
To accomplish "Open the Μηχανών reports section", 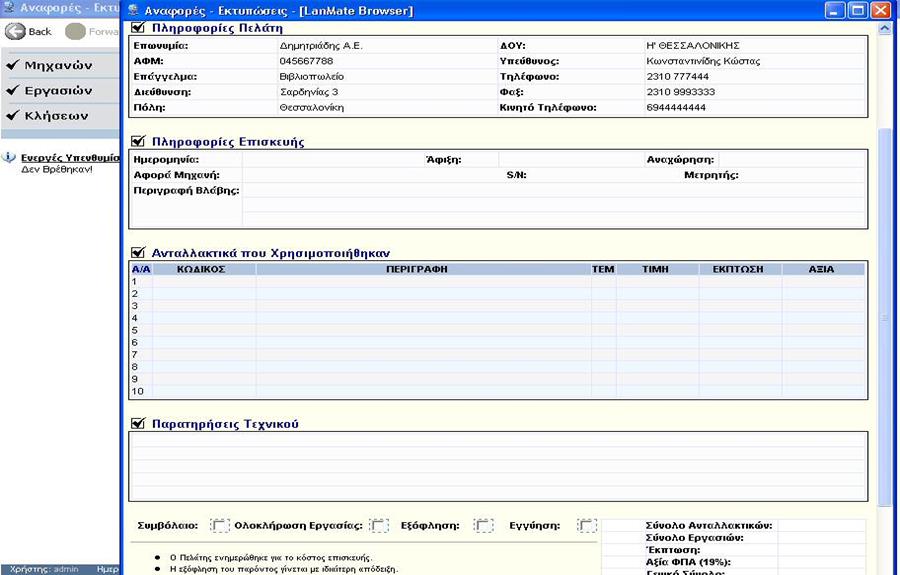I will point(58,65).
